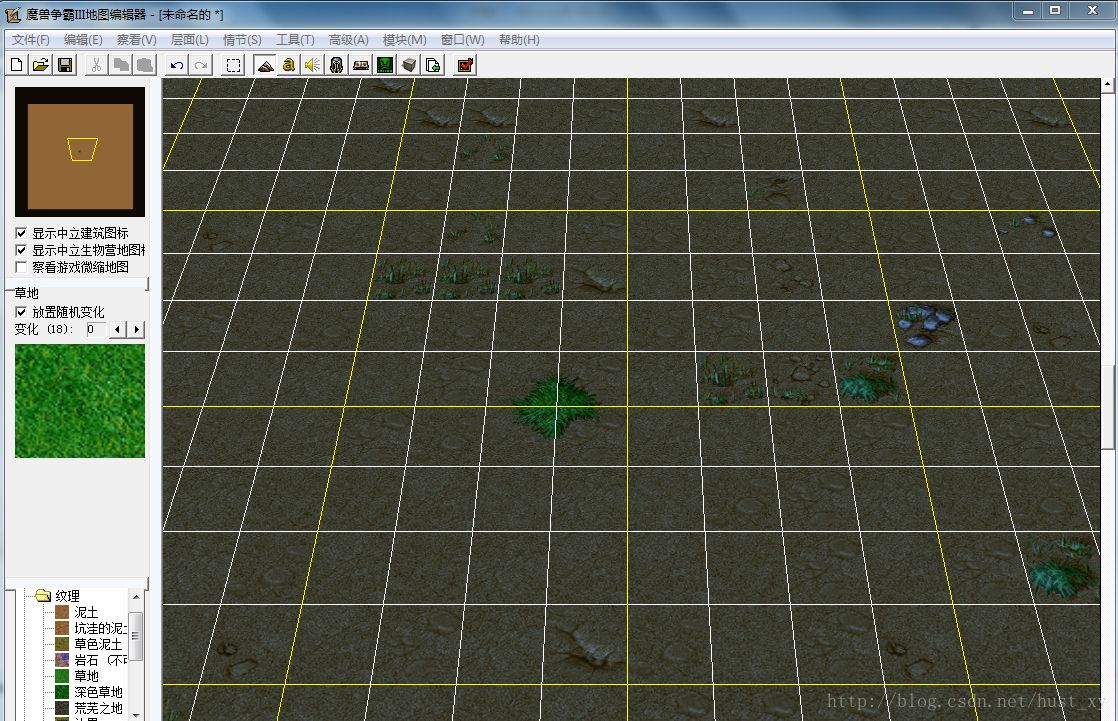
Task: Save the map with the floppy disk icon
Action: (65, 66)
